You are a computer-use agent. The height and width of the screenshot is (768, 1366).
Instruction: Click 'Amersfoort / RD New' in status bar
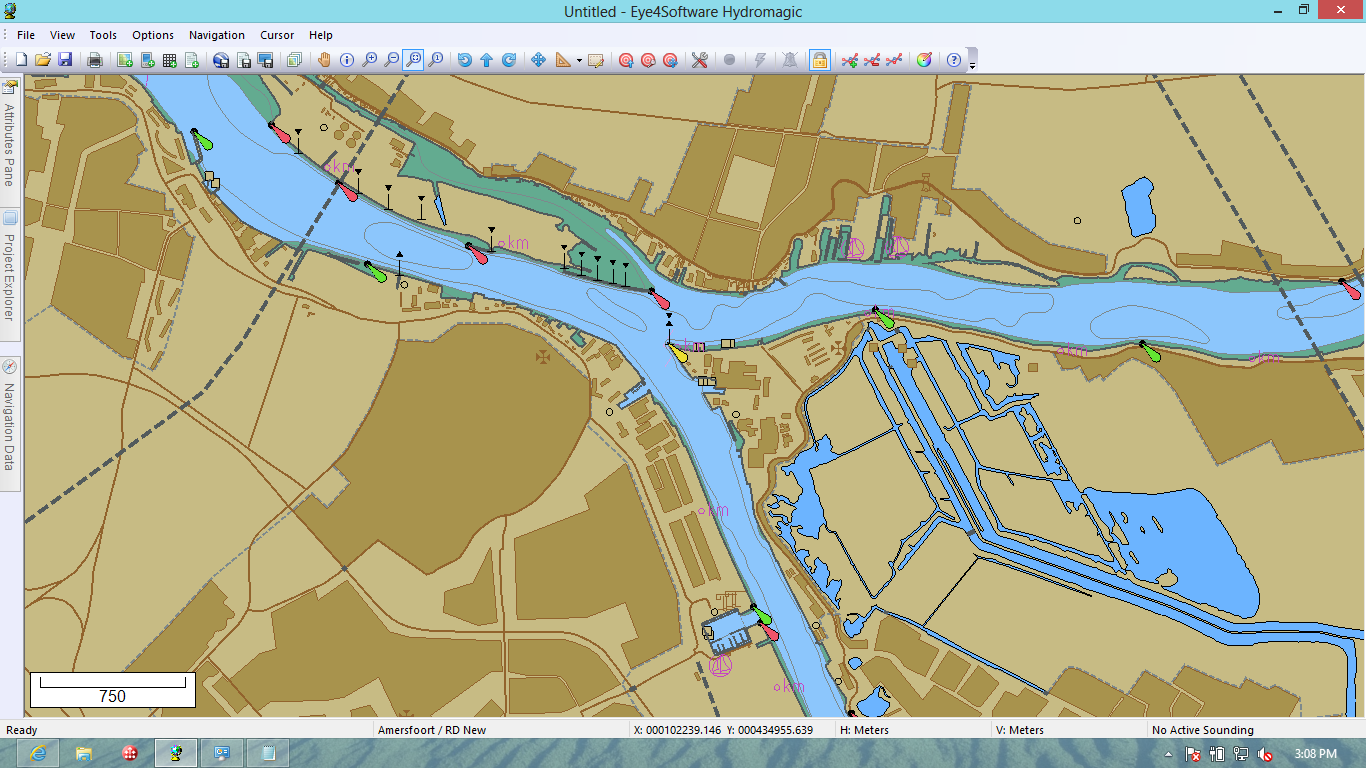[x=432, y=730]
